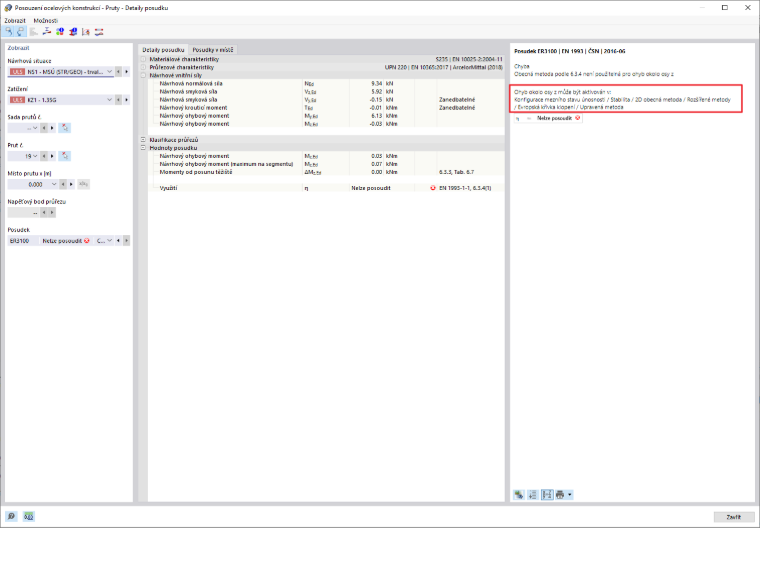Select the Návrhová normálová síla row
This screenshot has width=760, height=570.
326,84
